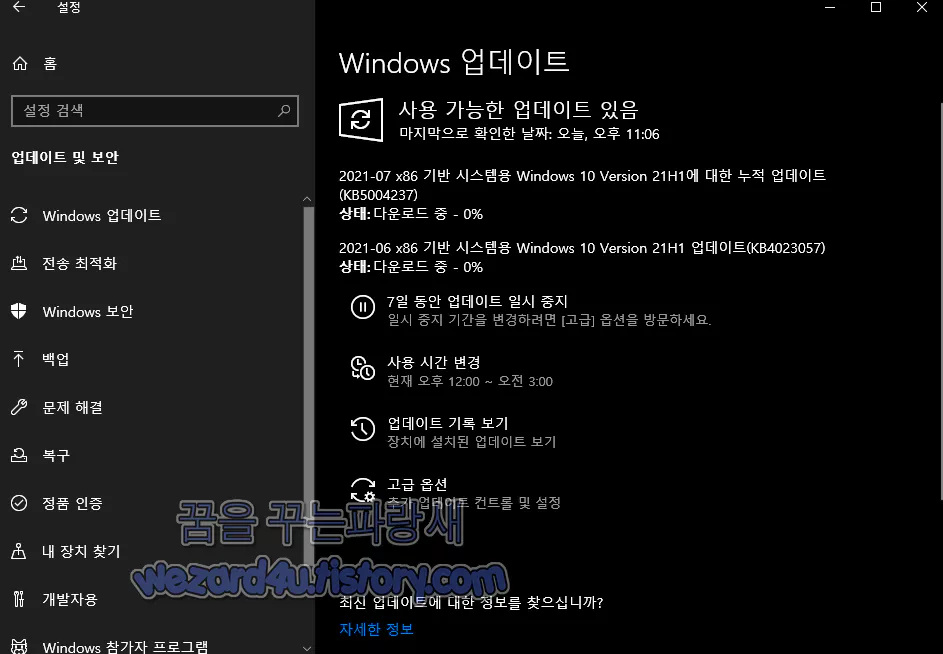
Task: Select the 정품 인증 checkmark icon
Action: [x=21, y=503]
